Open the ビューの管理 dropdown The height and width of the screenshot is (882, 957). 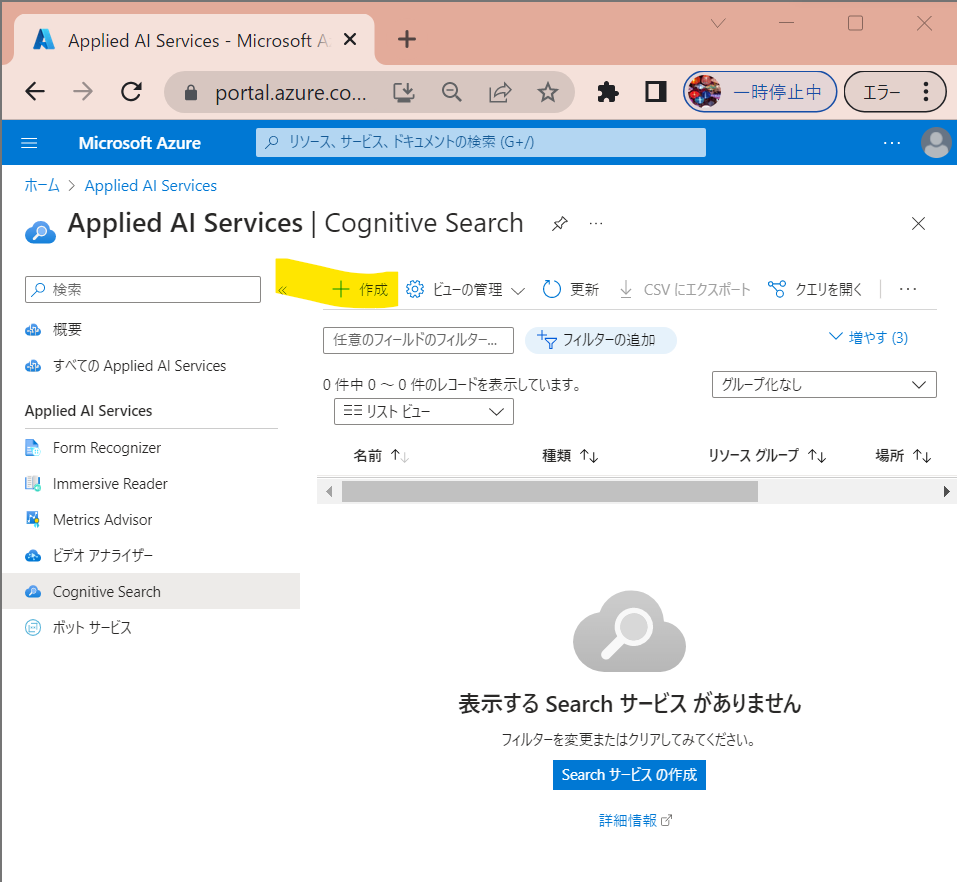coord(465,289)
